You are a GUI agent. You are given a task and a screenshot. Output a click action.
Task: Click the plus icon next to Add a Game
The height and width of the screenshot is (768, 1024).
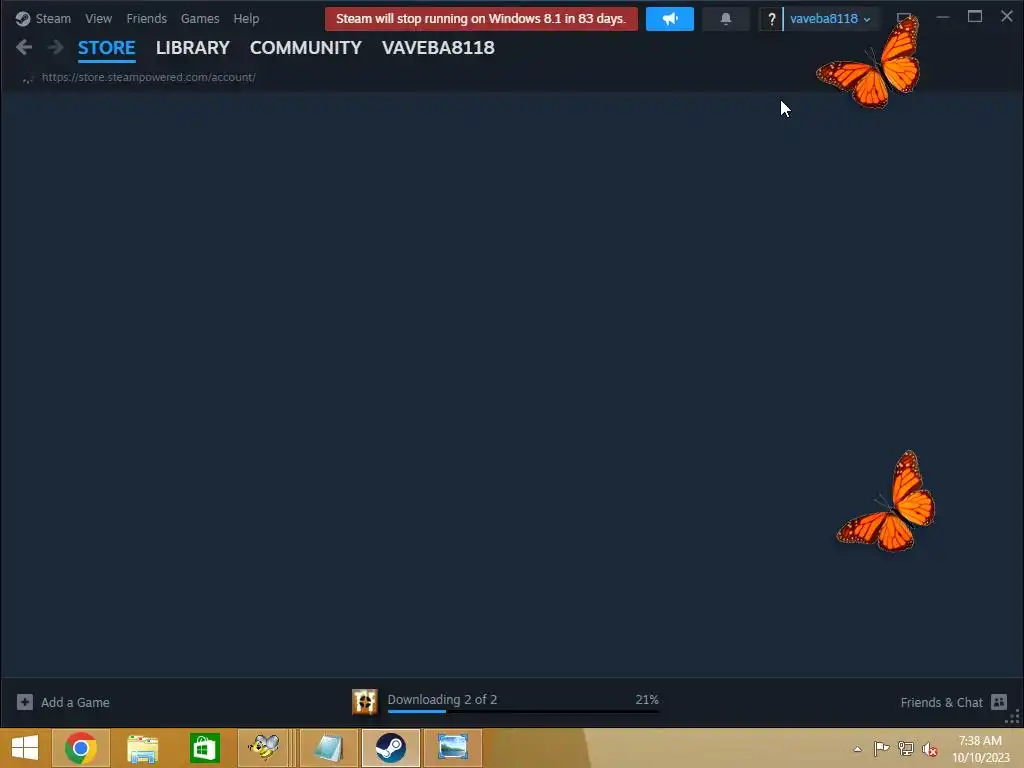[25, 702]
